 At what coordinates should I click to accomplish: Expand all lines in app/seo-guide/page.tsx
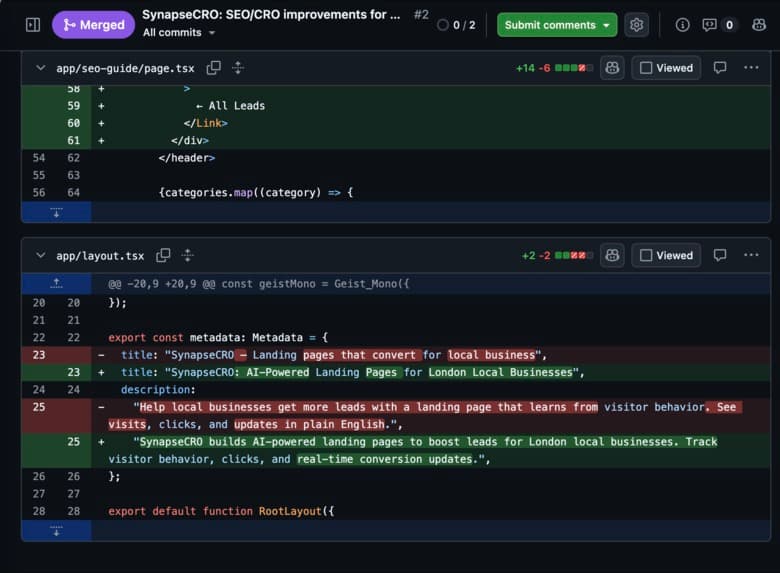pyautogui.click(x=238, y=68)
